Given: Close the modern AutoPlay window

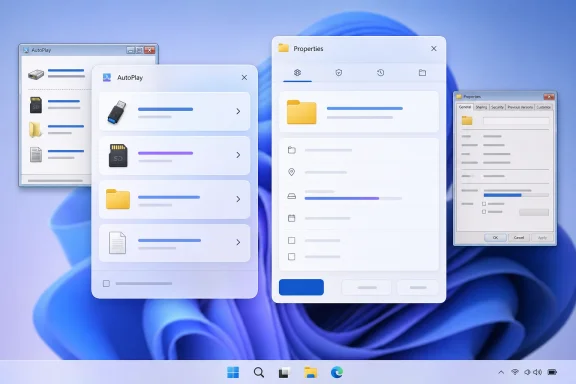Looking at the screenshot, I should coord(244,78).
